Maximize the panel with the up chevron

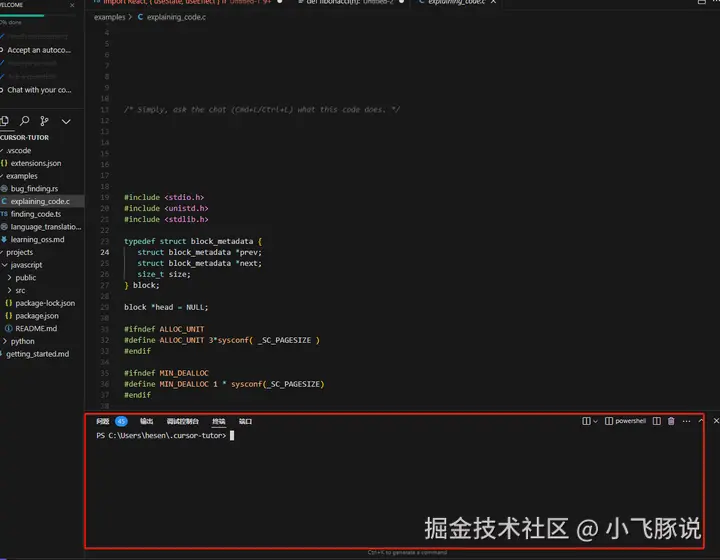click(x=701, y=420)
